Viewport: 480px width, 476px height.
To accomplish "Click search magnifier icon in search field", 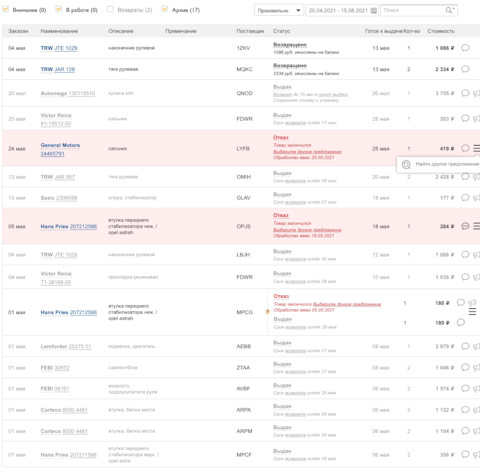I will [x=450, y=10].
